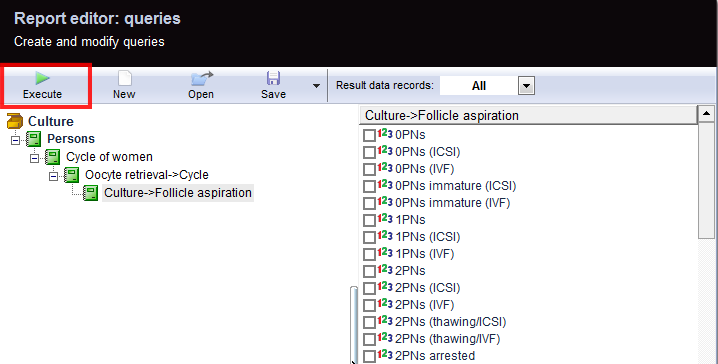
Task: Select Culture->Follicle aspiration tree item
Action: click(x=178, y=193)
